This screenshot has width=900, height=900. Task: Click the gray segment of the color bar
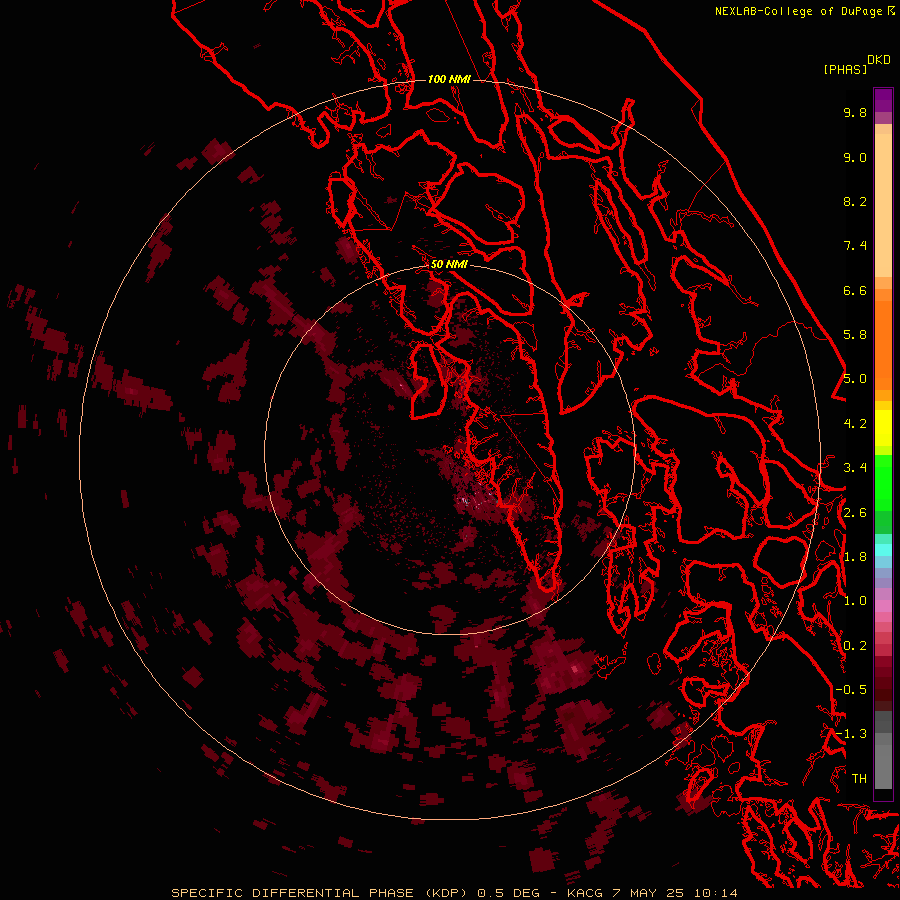[883, 751]
